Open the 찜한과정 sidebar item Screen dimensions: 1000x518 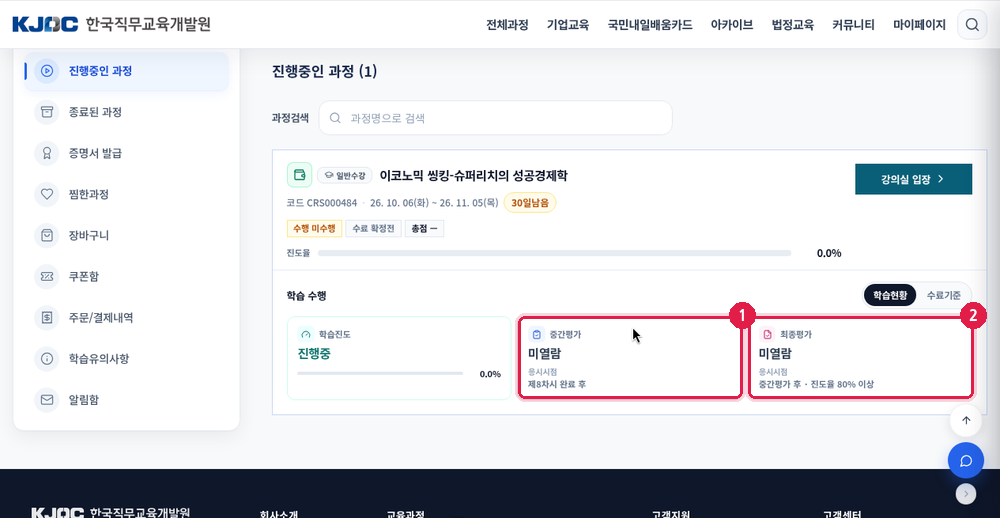point(126,194)
